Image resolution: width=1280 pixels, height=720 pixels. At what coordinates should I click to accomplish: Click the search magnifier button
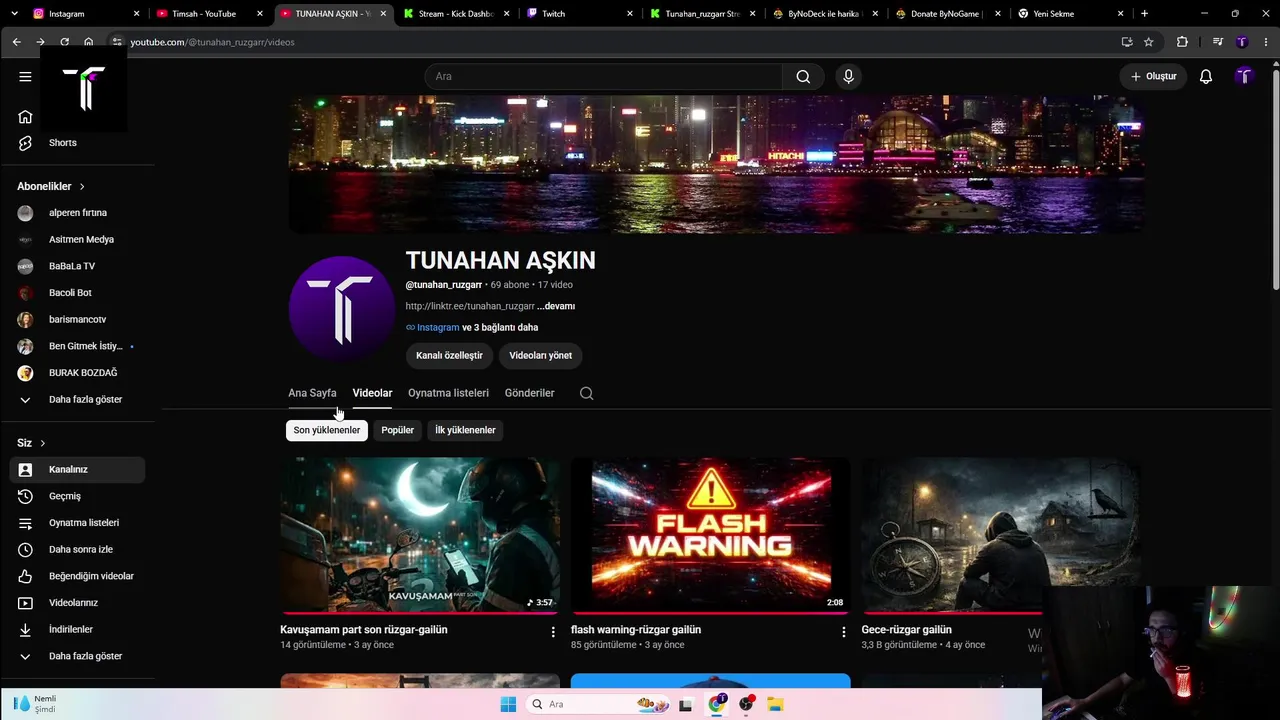(803, 77)
